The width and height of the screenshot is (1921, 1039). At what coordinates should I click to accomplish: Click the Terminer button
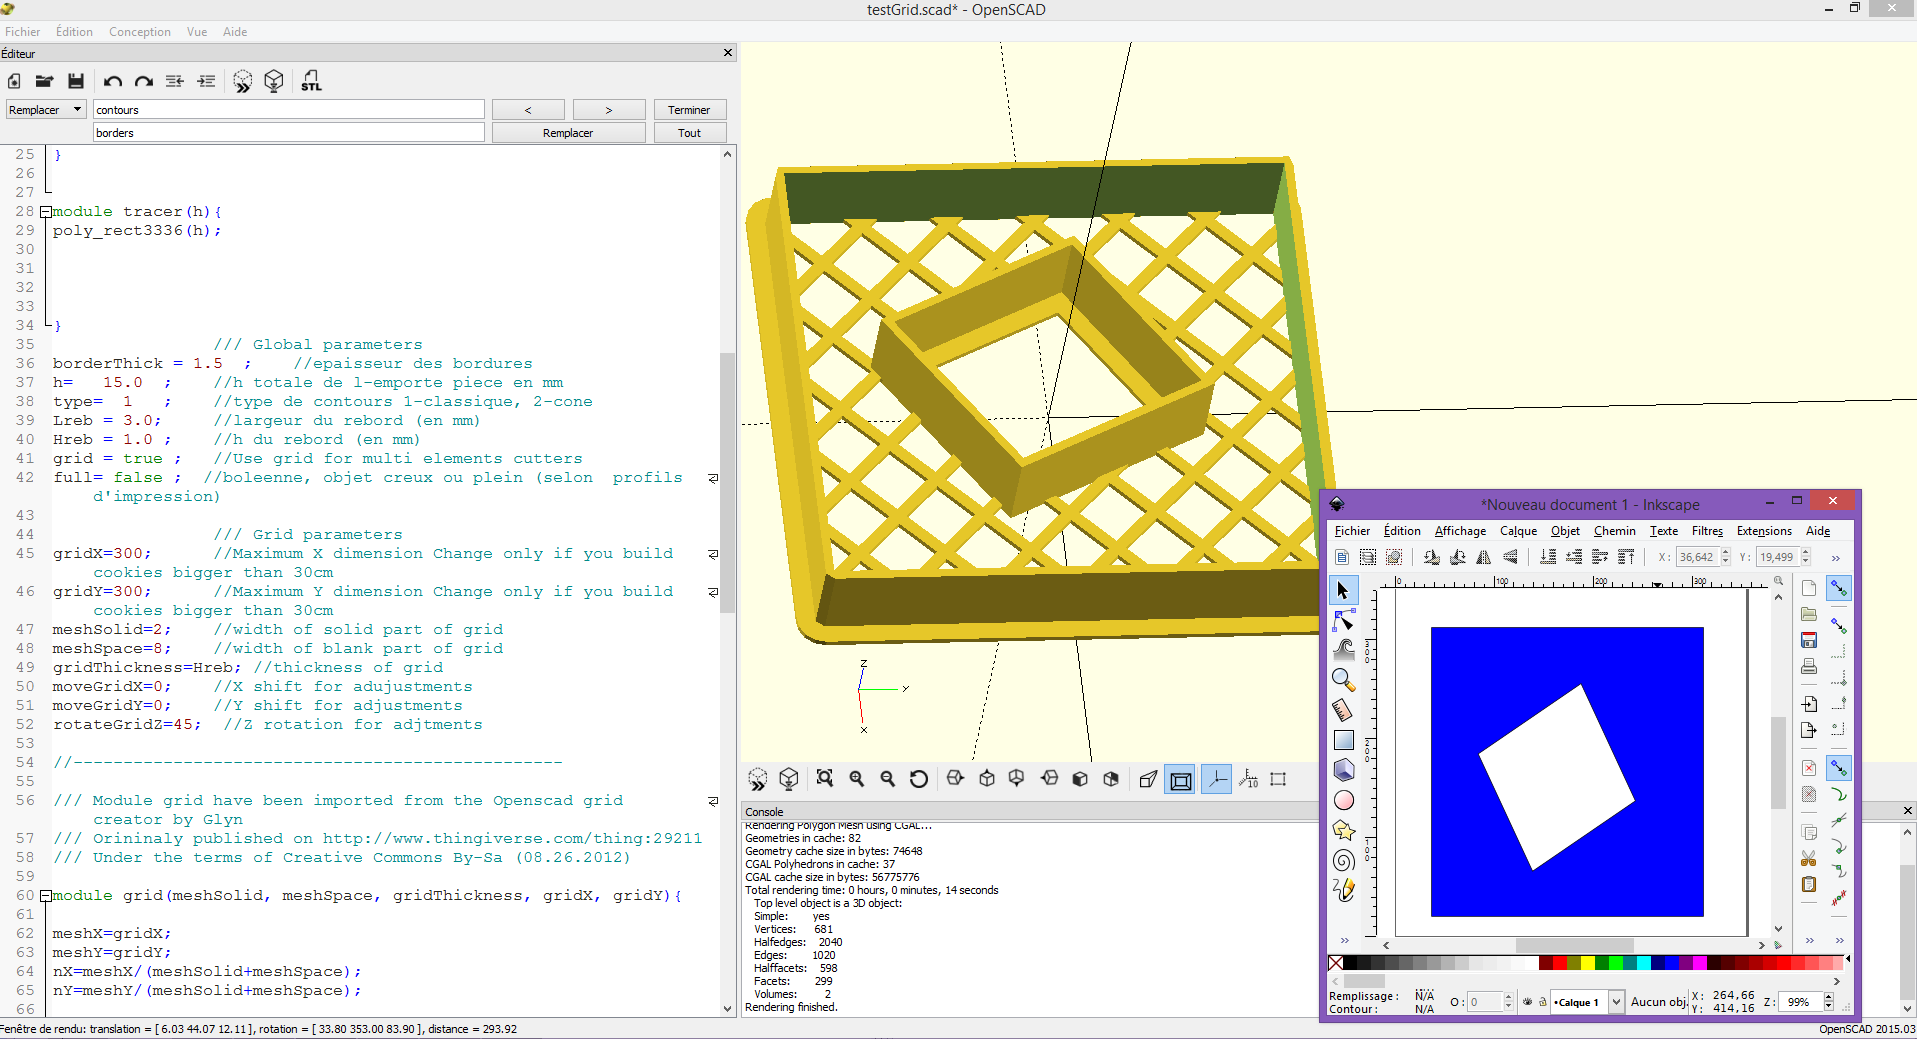coord(689,109)
